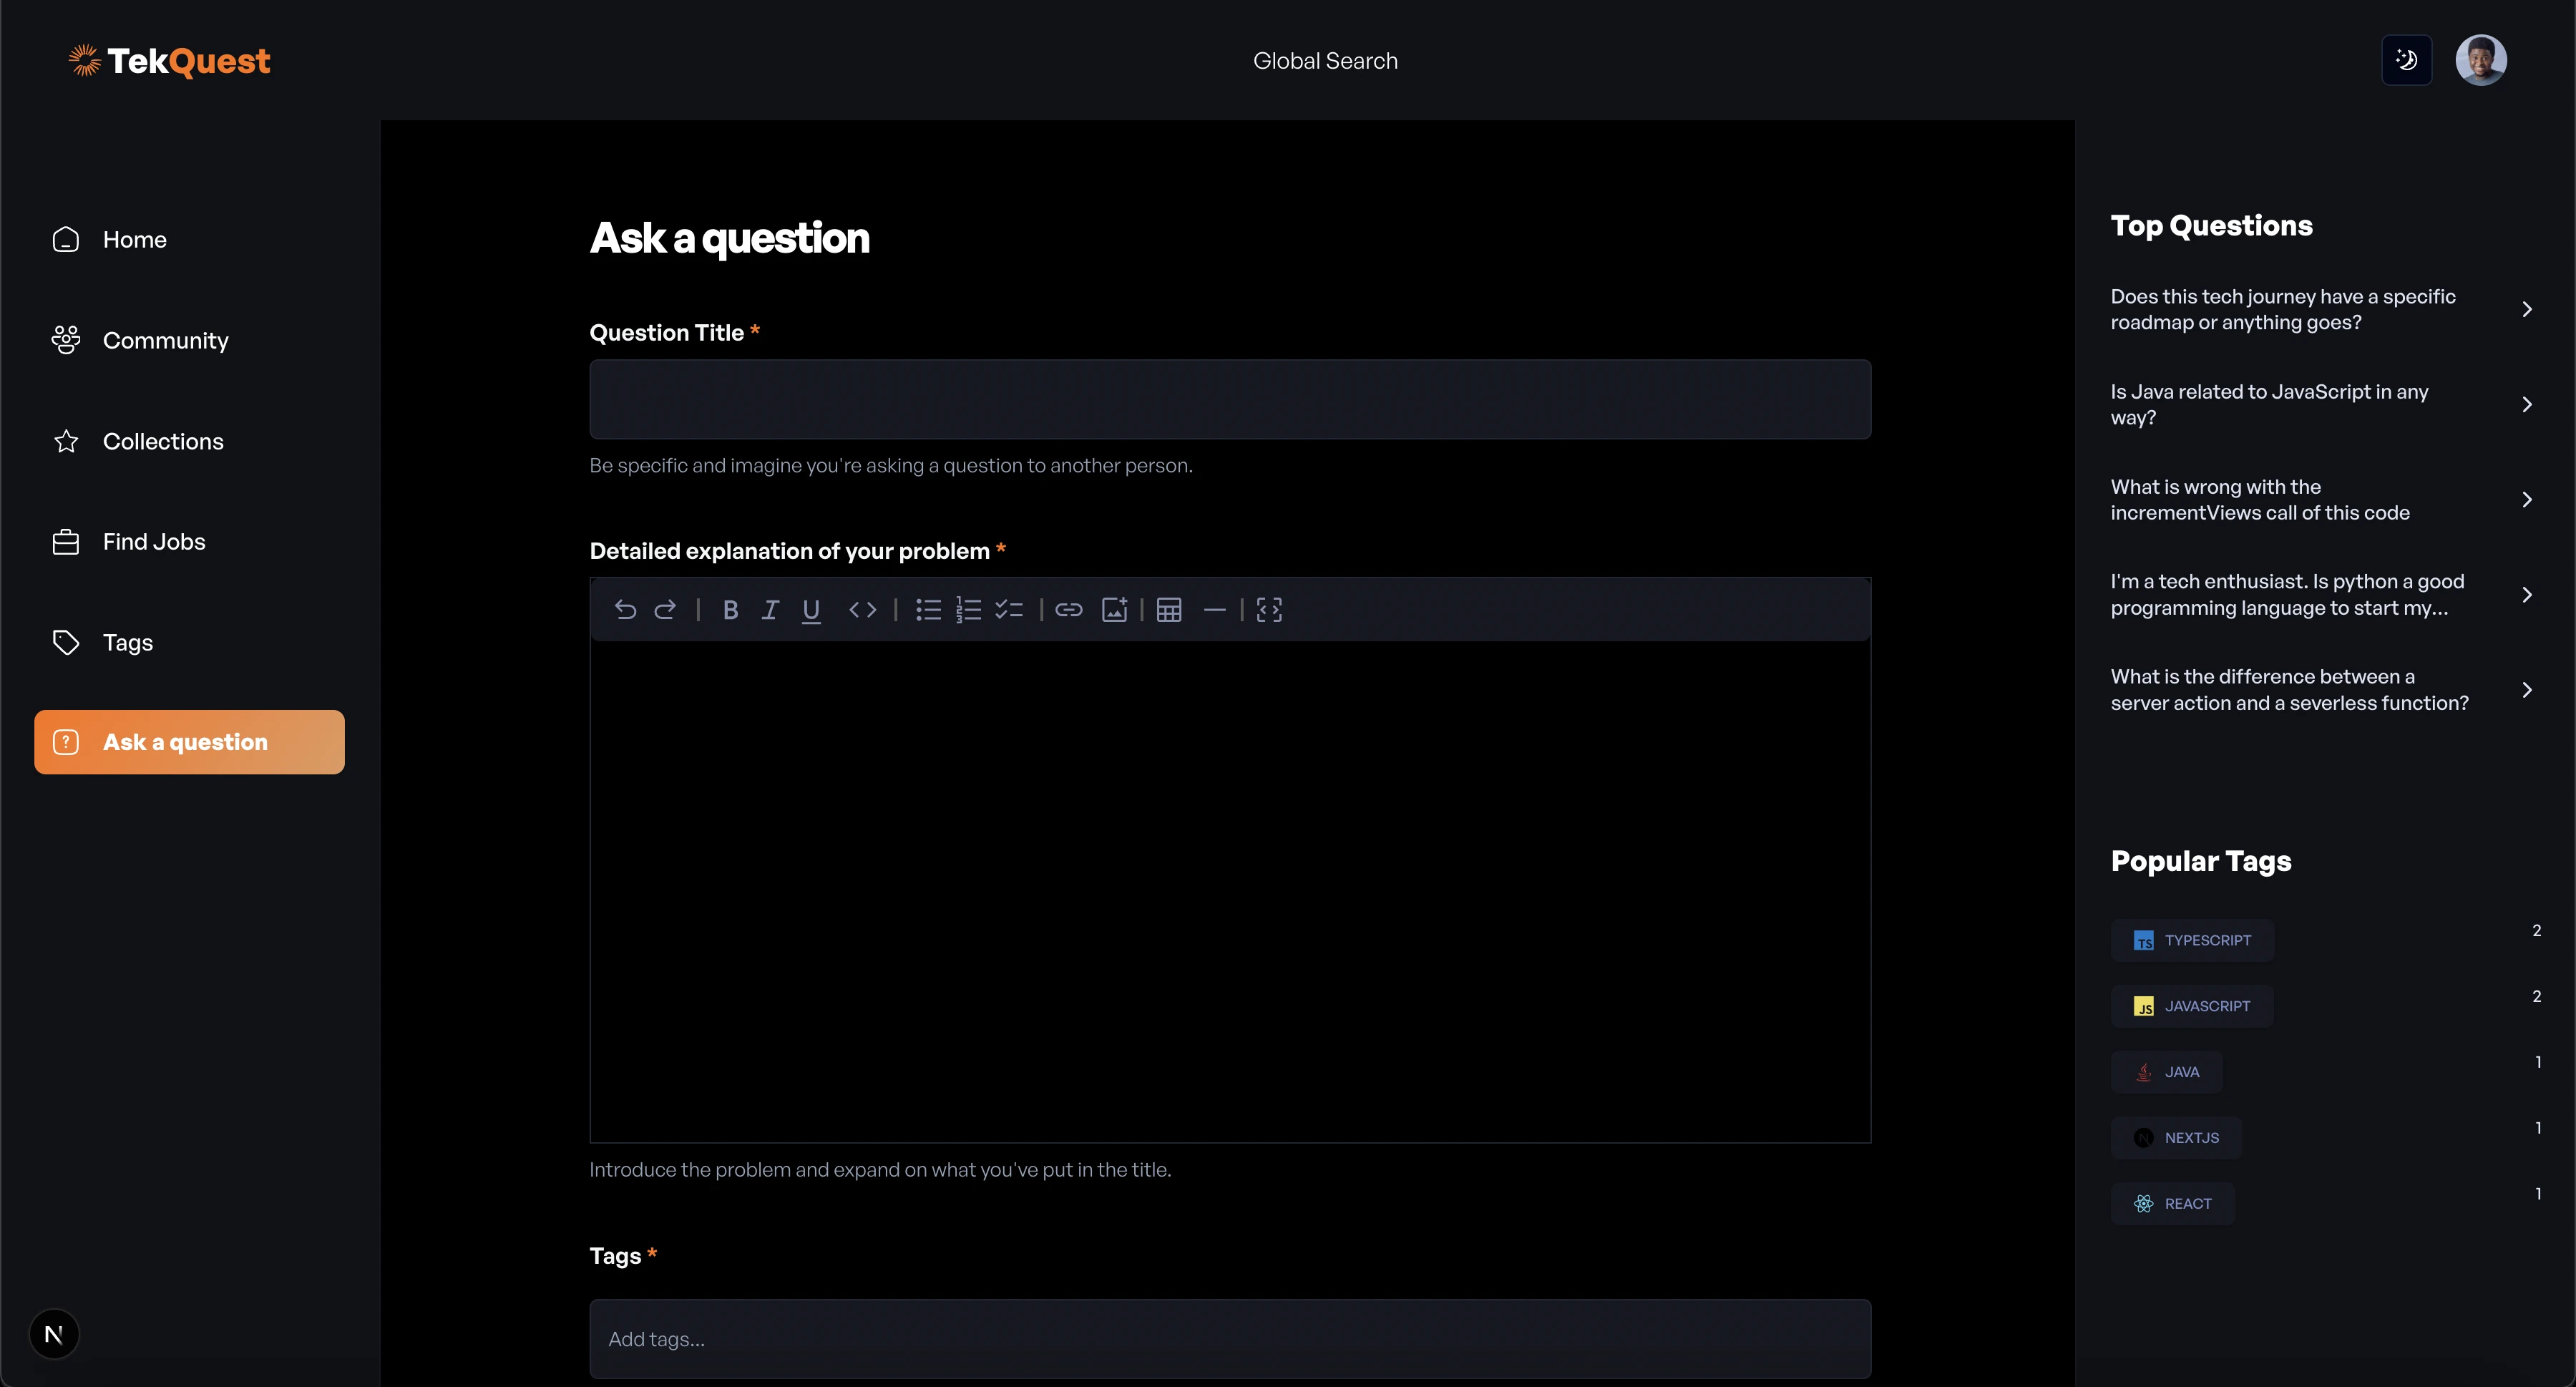2576x1387 pixels.
Task: Click the 'Popular Tags' heading
Action: coord(2201,861)
